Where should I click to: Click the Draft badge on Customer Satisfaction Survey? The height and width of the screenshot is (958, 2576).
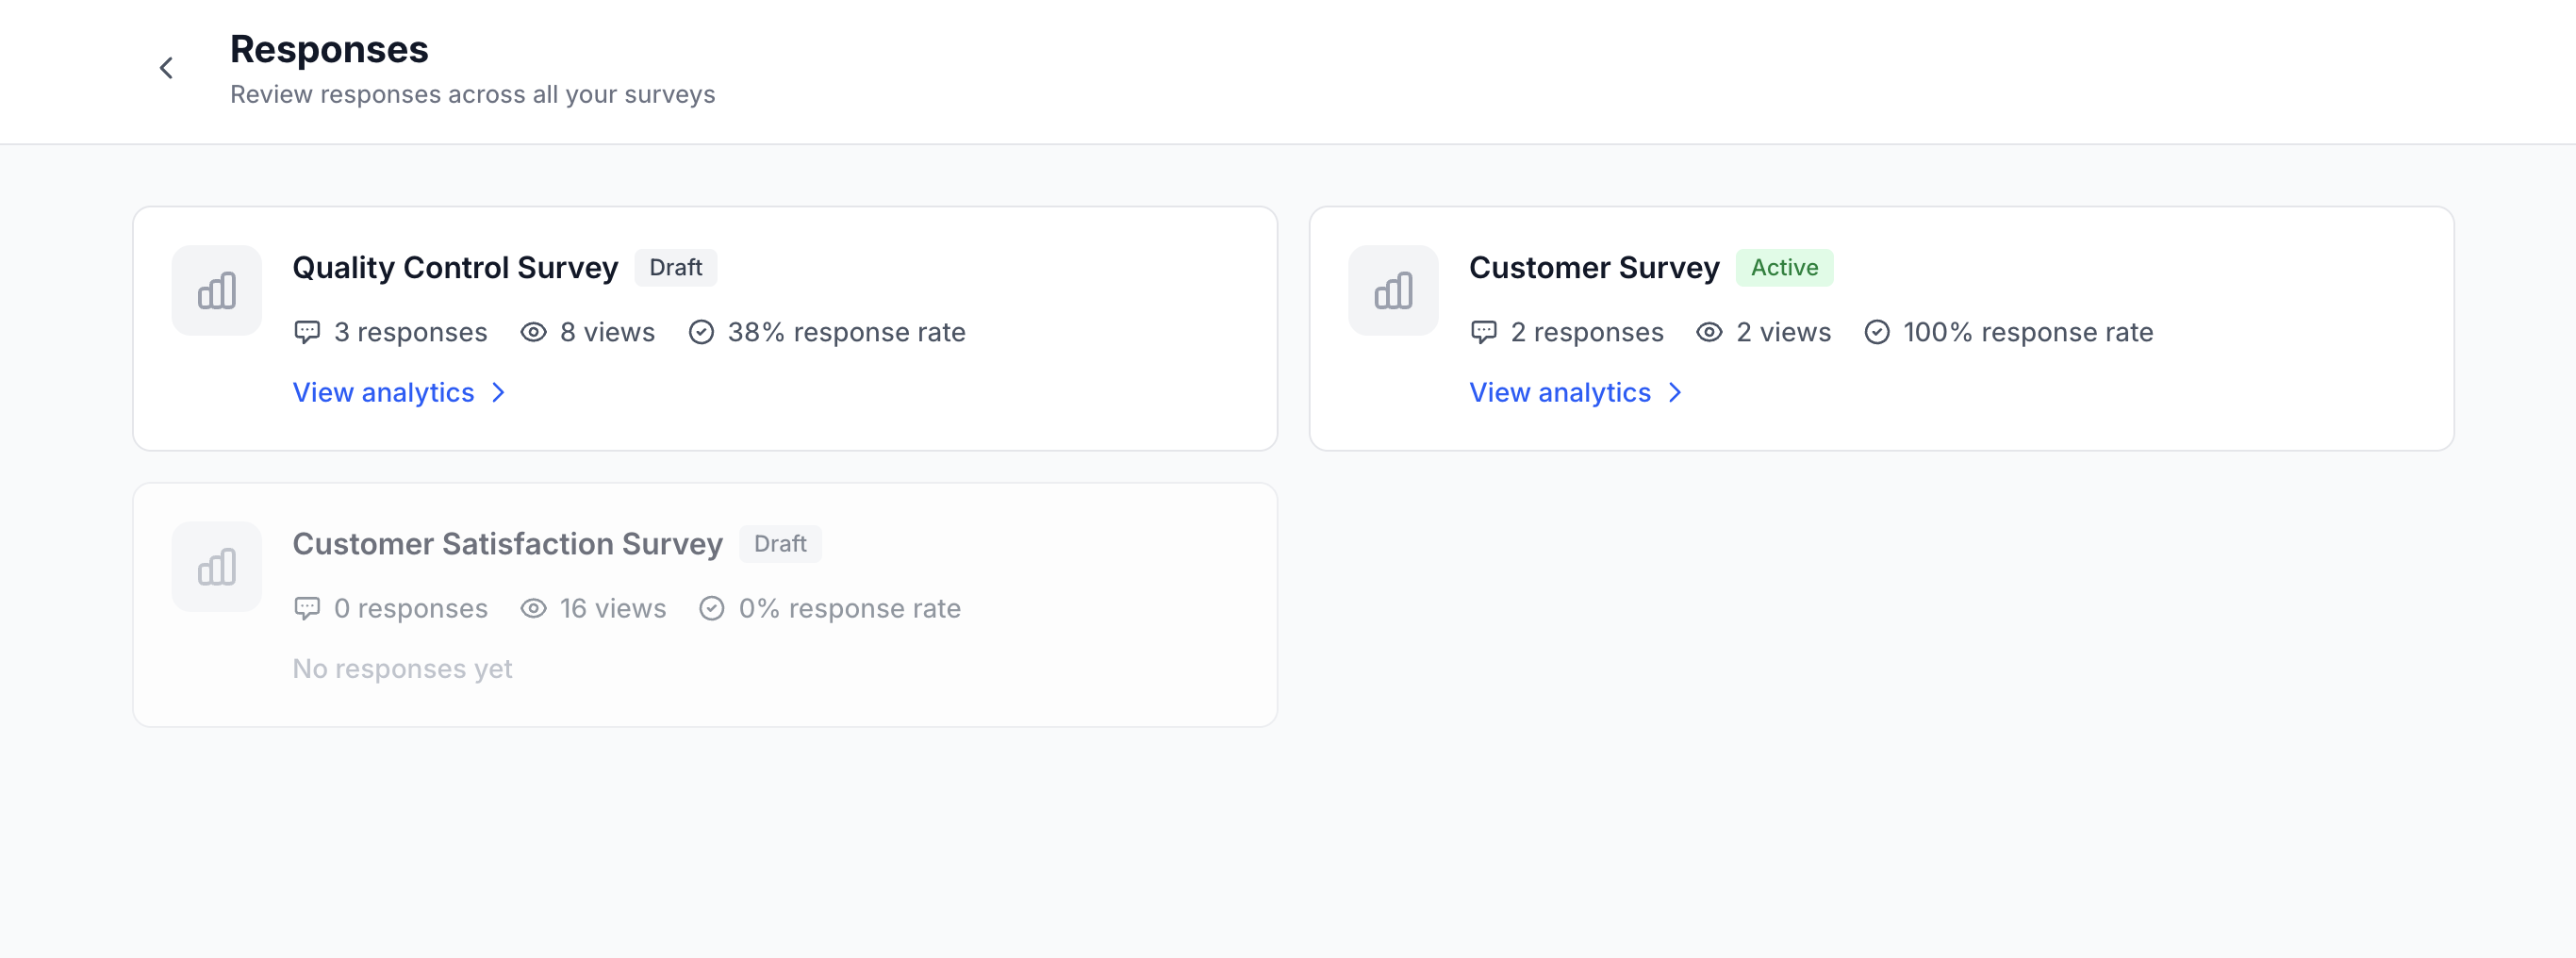point(780,544)
